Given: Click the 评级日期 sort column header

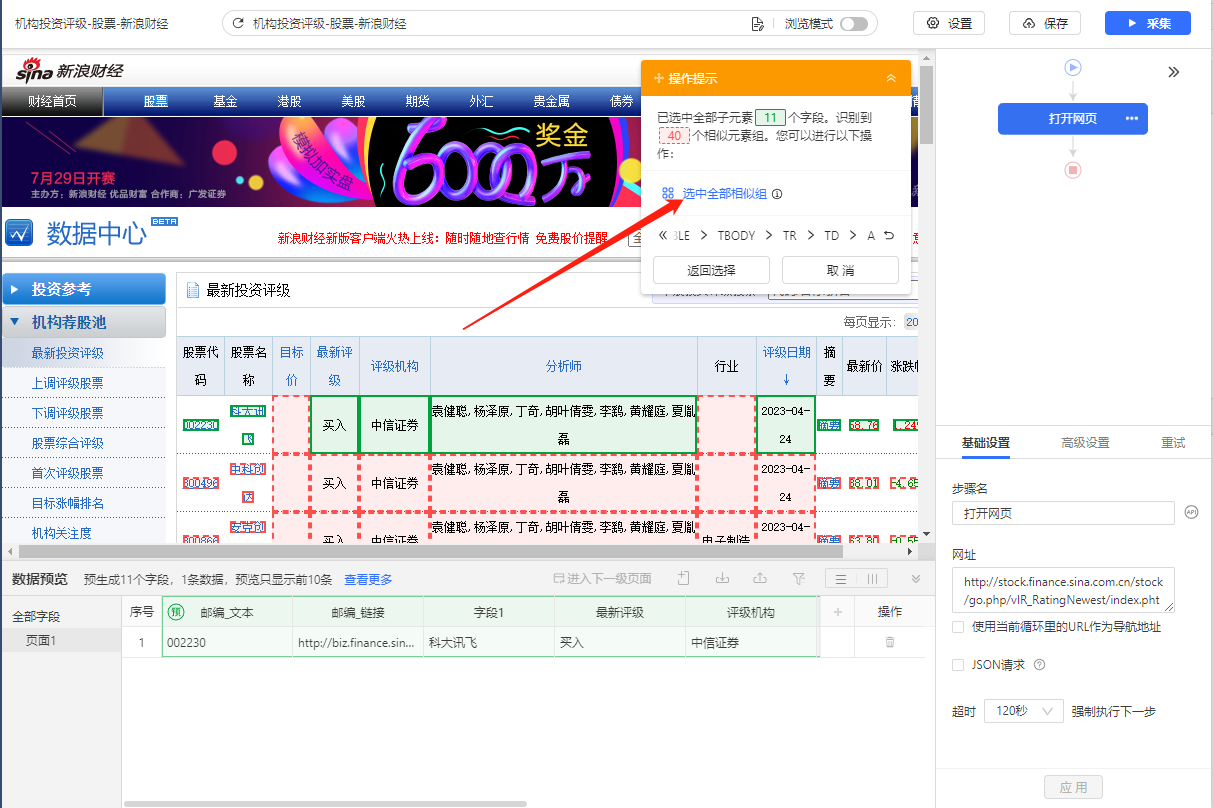Looking at the screenshot, I should coord(787,366).
